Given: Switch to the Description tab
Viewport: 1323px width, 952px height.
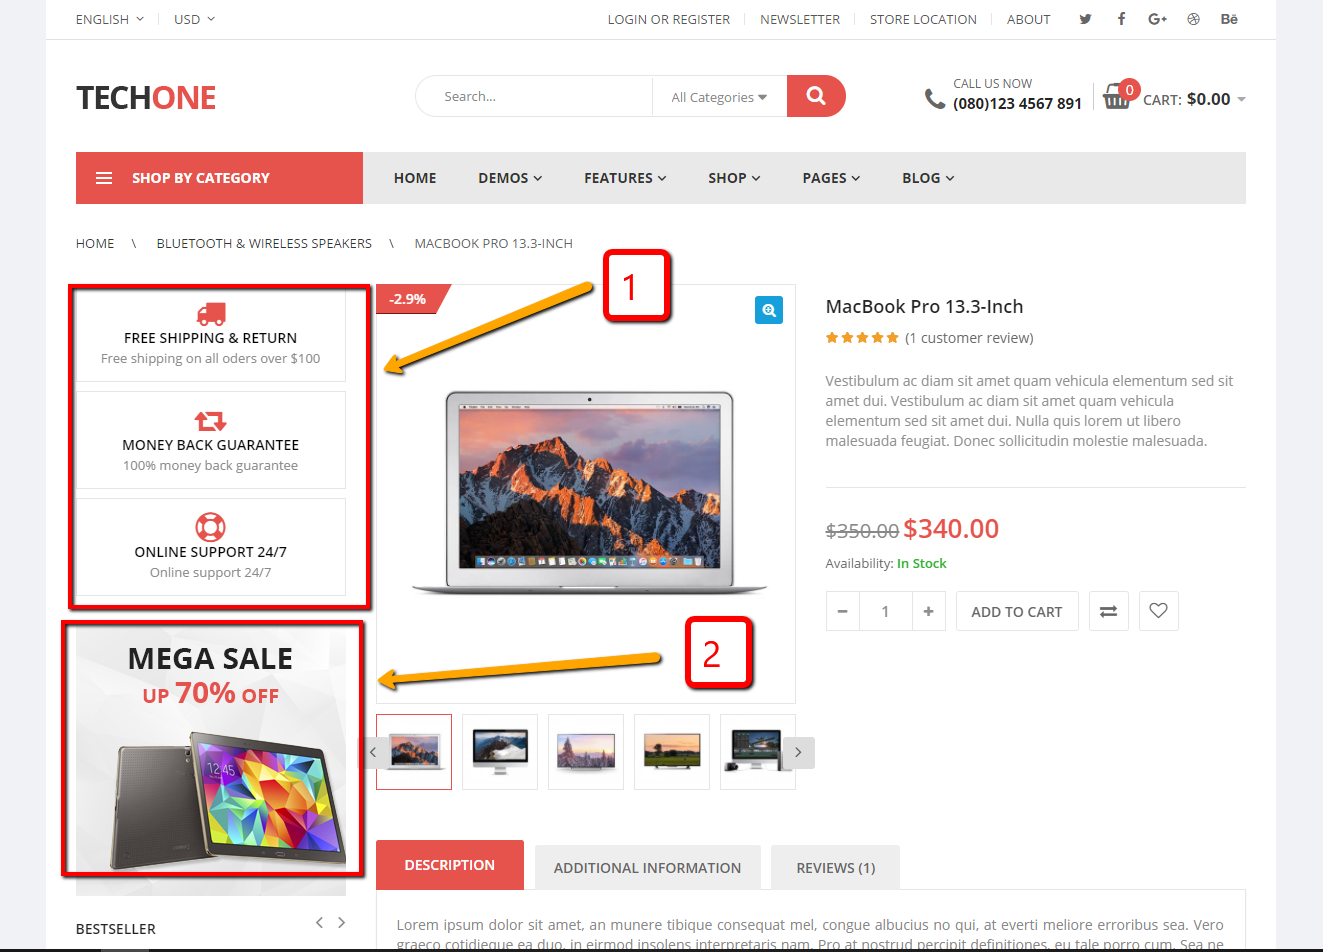Looking at the screenshot, I should [x=450, y=865].
